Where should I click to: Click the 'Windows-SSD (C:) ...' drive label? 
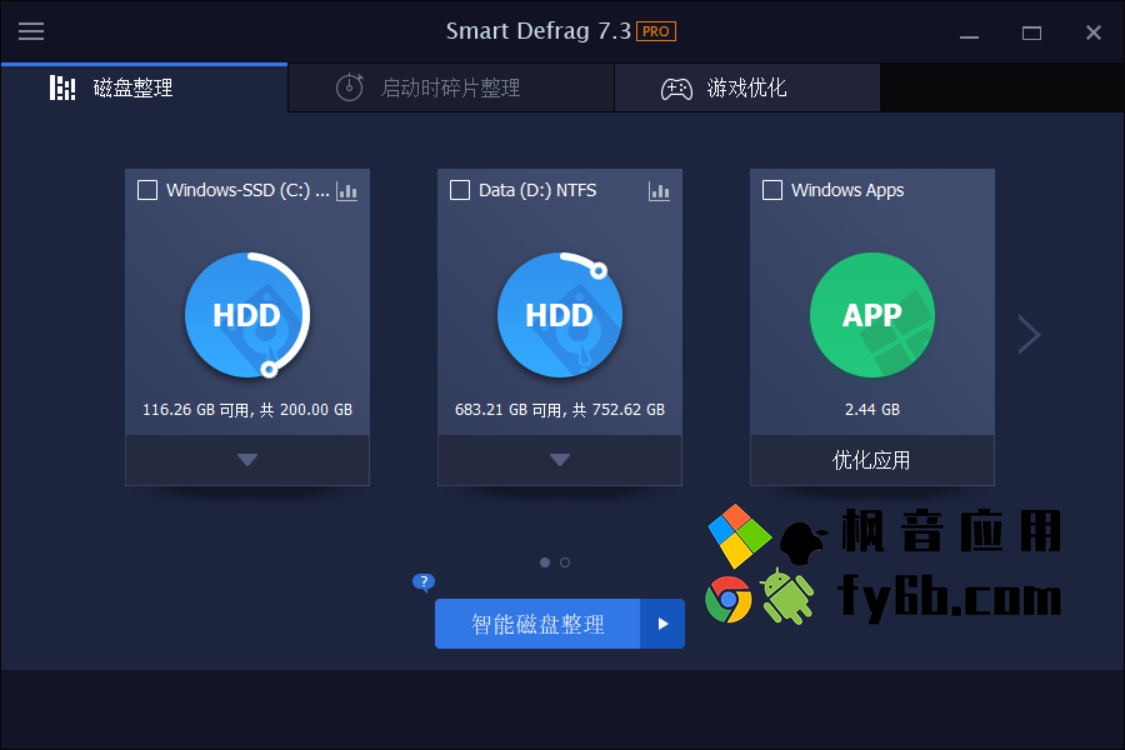pyautogui.click(x=248, y=190)
